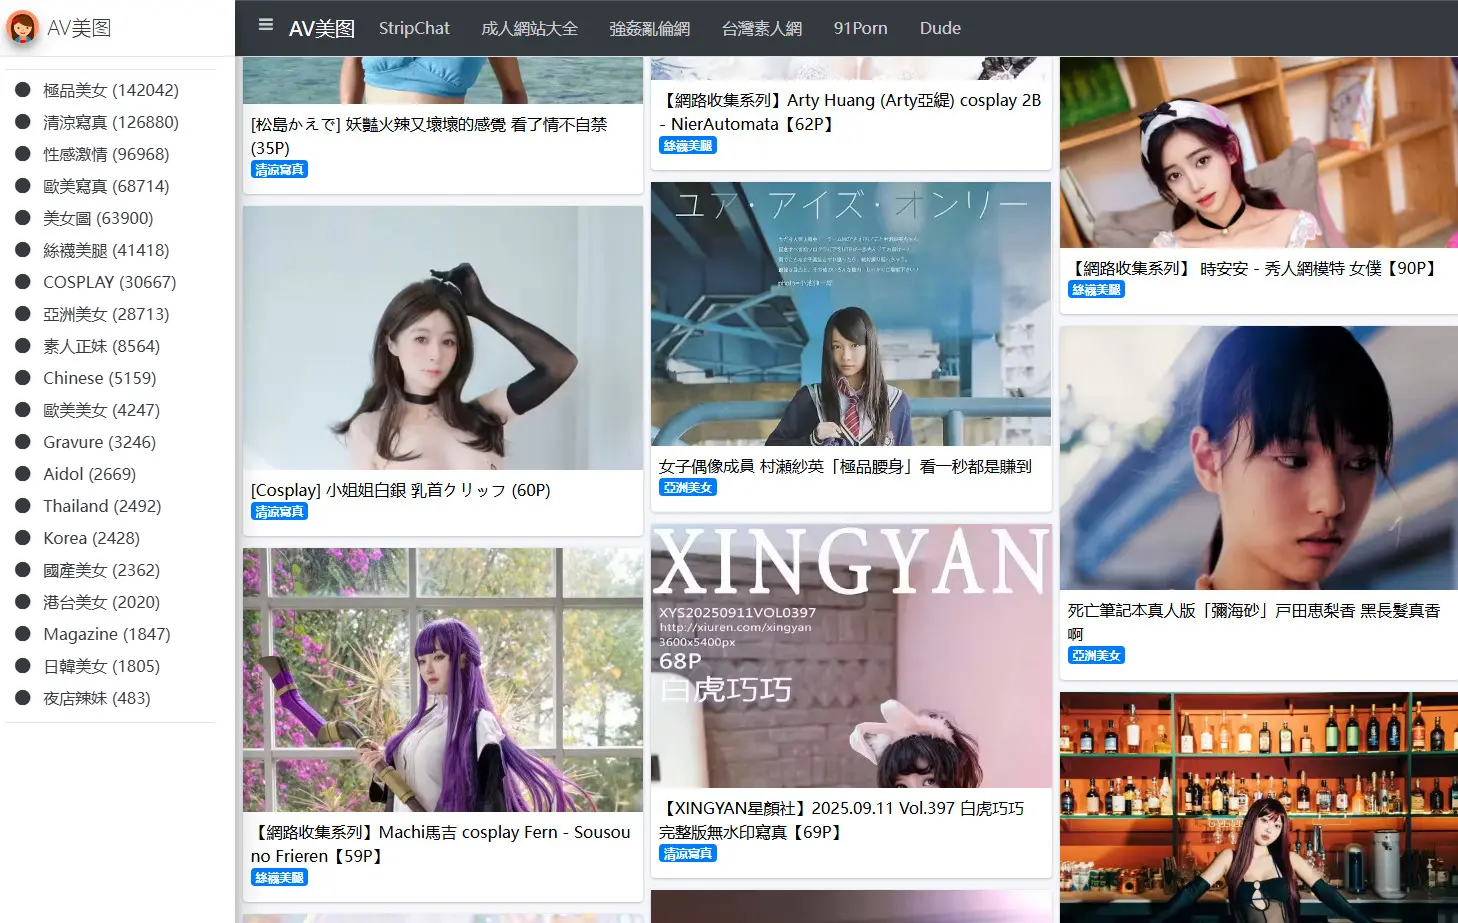Open the purple-haired Fern cosplay thumbnail
The width and height of the screenshot is (1458, 923).
coord(442,679)
